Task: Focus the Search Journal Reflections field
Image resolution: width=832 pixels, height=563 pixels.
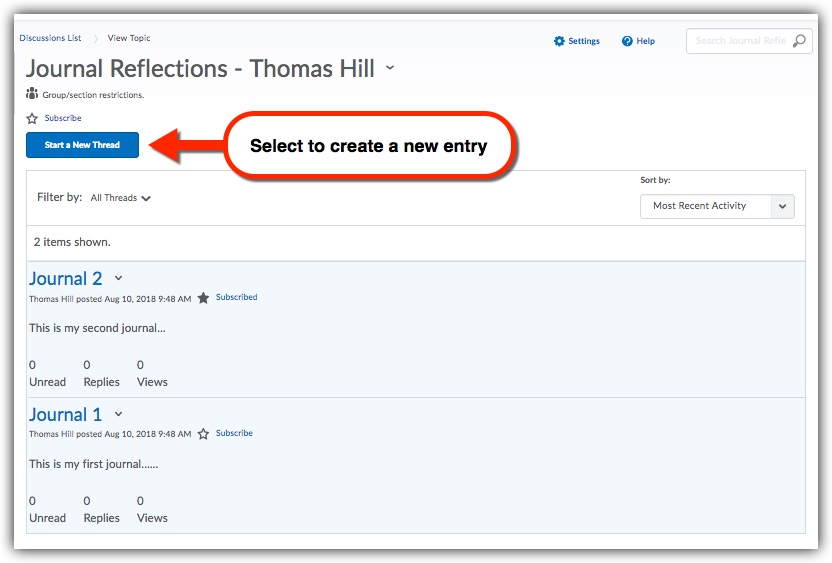Action: 740,41
